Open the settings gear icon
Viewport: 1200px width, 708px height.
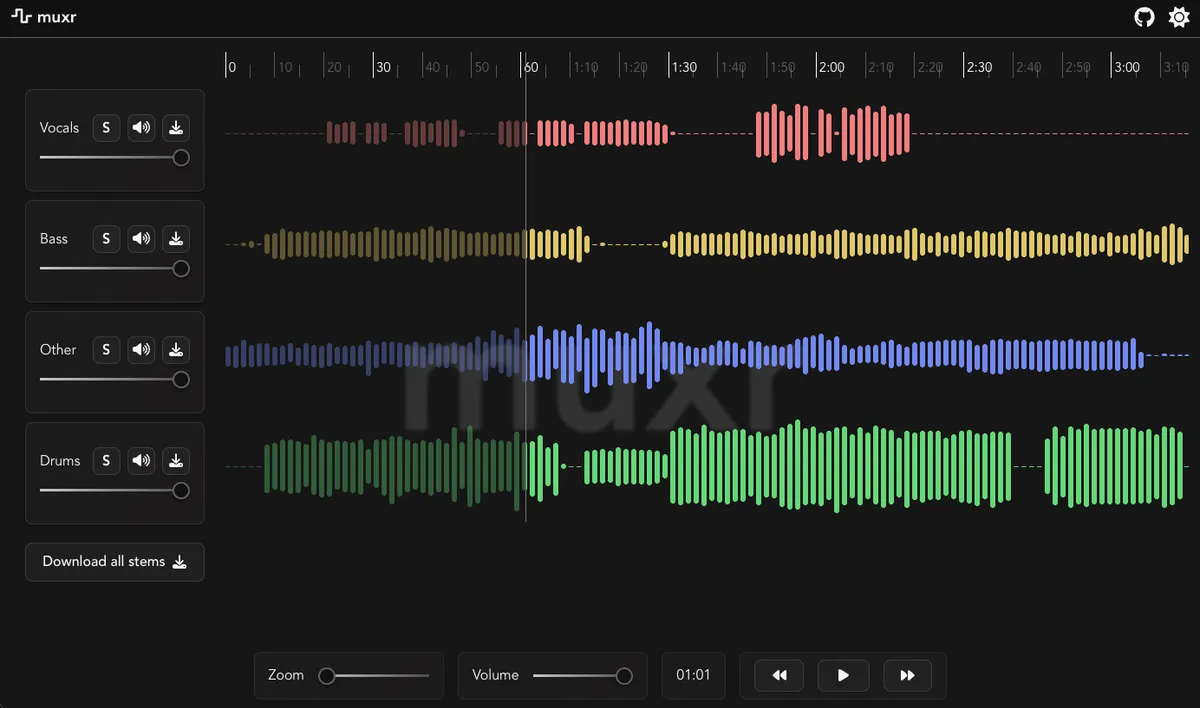(1179, 17)
